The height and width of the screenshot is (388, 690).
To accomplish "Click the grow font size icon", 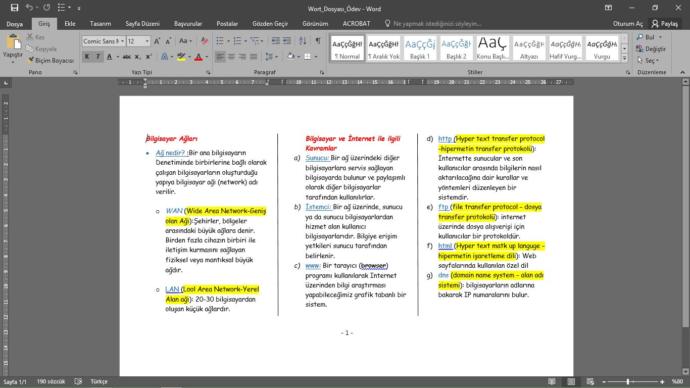I will [157, 41].
